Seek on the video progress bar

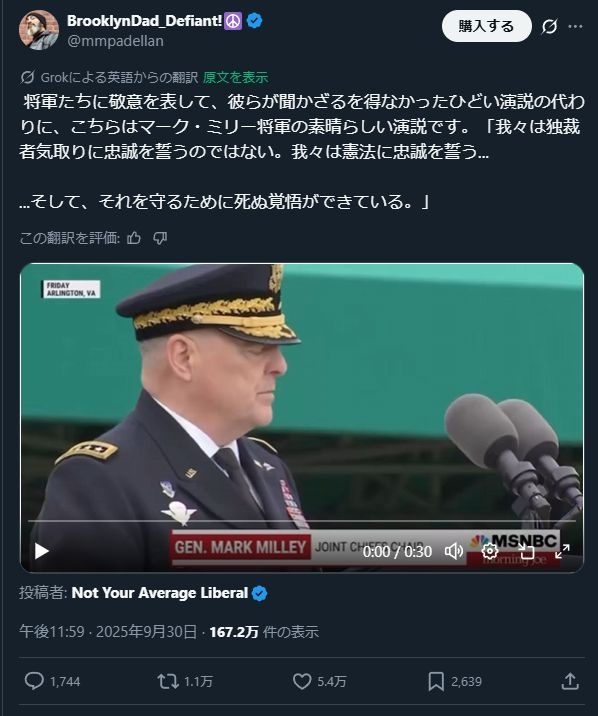(302, 521)
